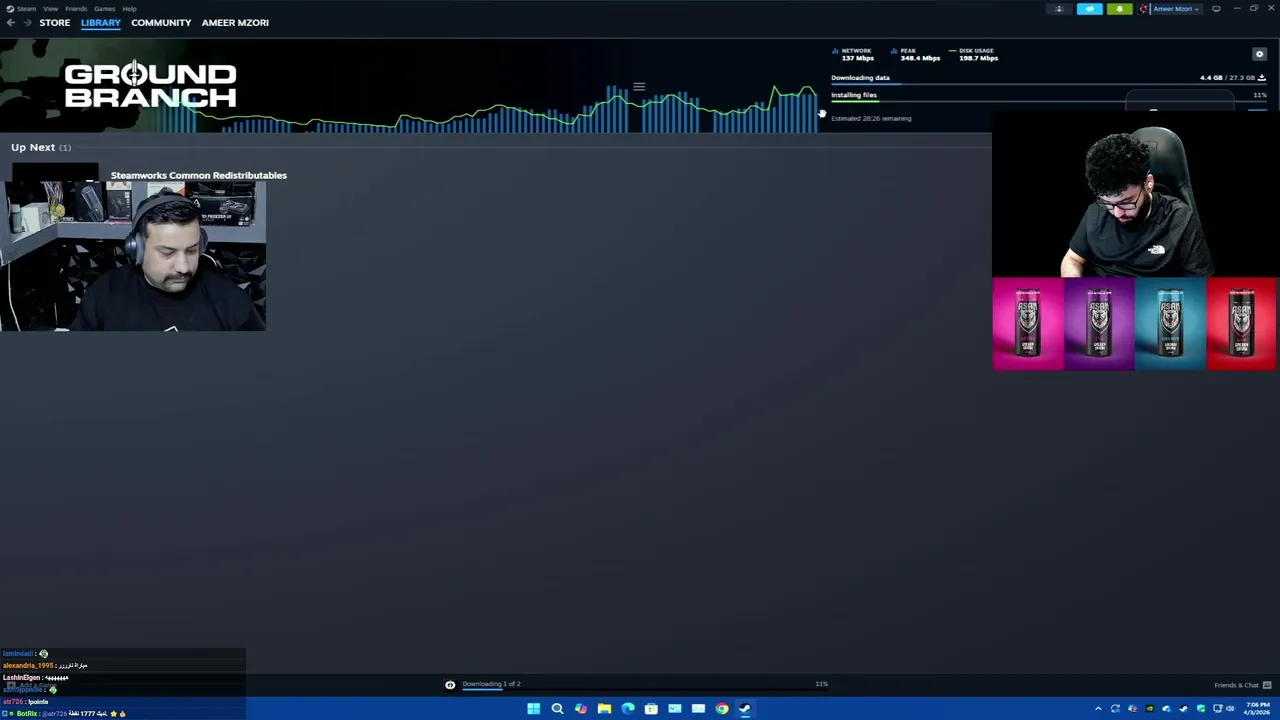Image resolution: width=1280 pixels, height=720 pixels.
Task: Go forward with the right navigation arrow
Action: tap(26, 22)
